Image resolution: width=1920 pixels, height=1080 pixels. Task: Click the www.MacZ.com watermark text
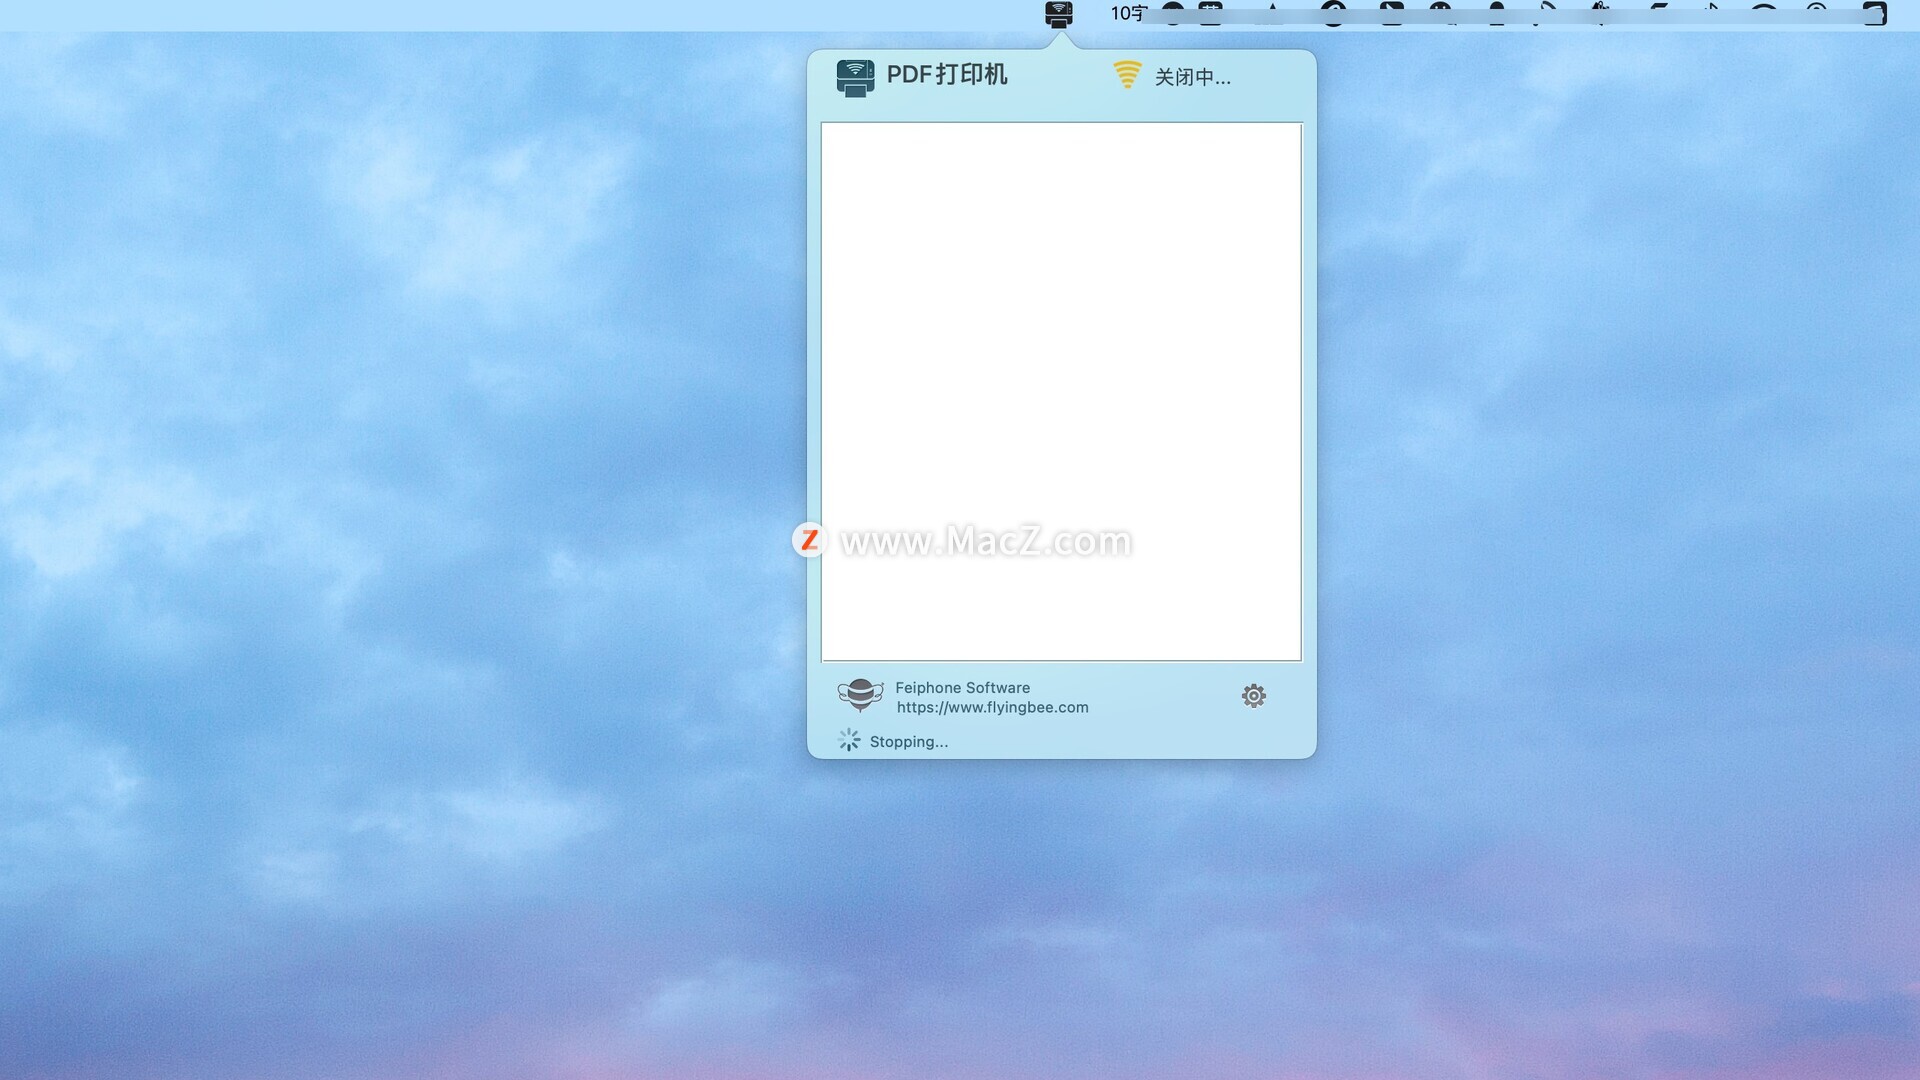click(x=985, y=541)
